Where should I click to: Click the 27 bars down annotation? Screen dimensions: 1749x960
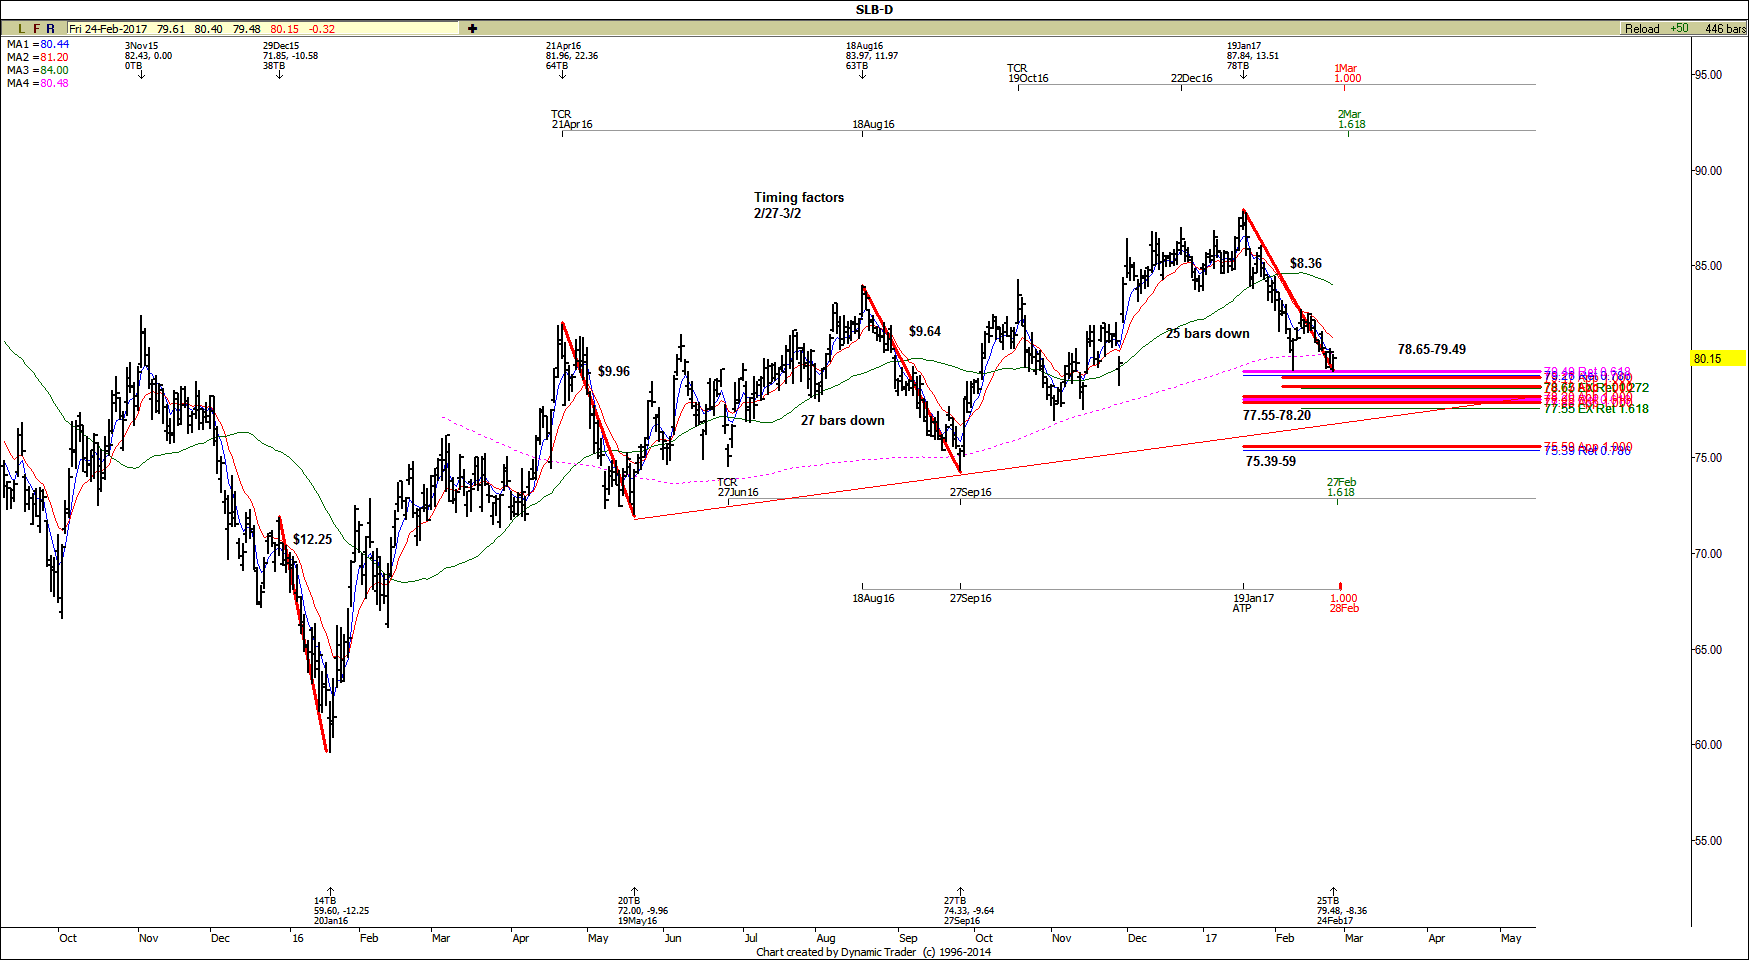842,420
